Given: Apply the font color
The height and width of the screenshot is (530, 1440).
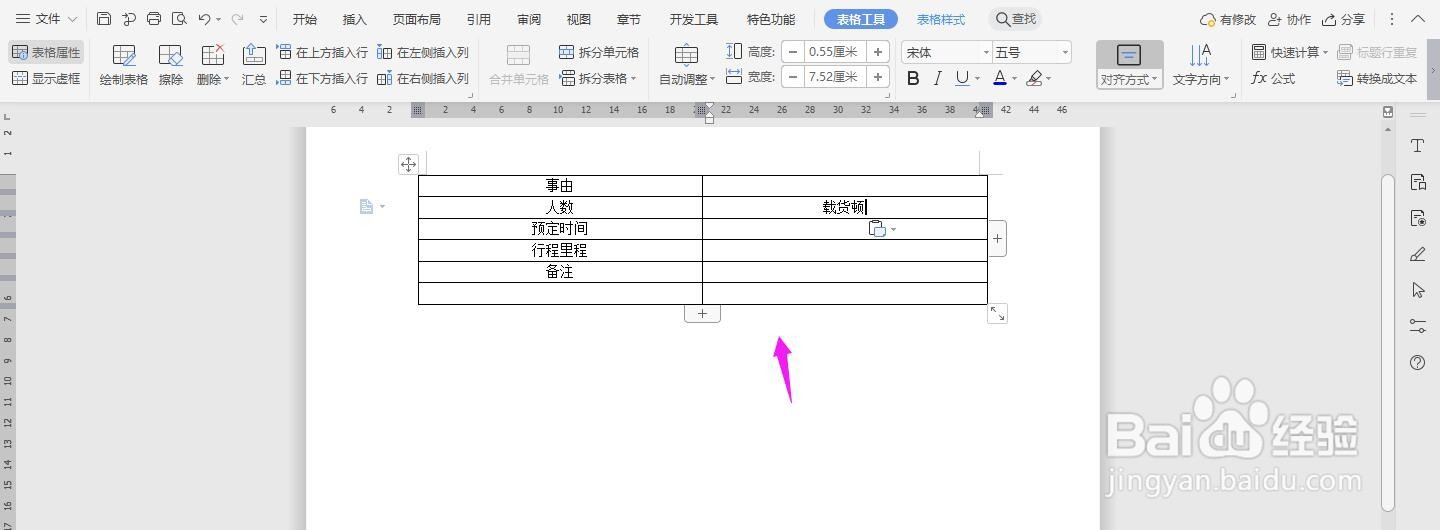Looking at the screenshot, I should click(1000, 78).
